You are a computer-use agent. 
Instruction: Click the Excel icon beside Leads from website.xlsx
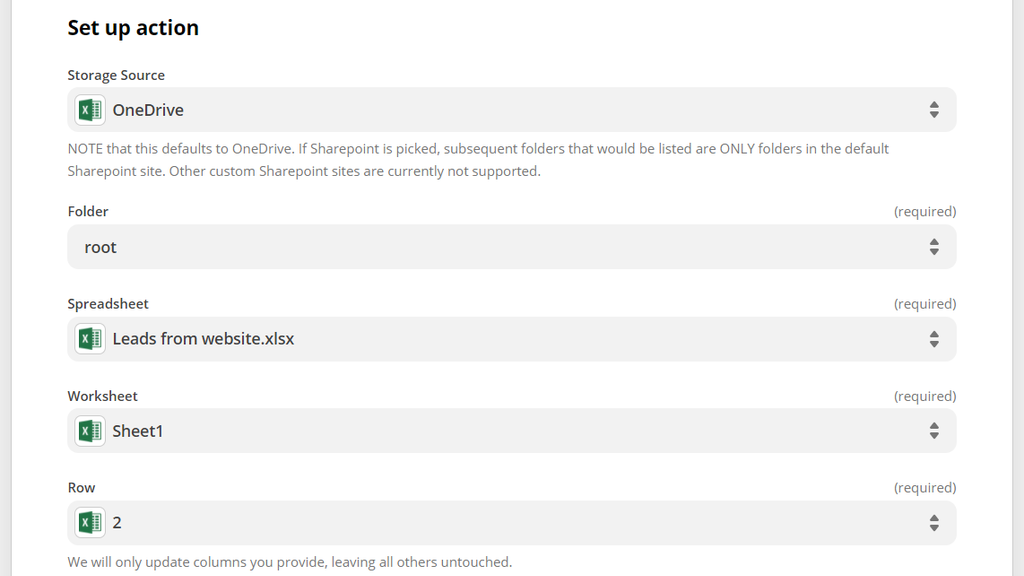click(x=90, y=339)
